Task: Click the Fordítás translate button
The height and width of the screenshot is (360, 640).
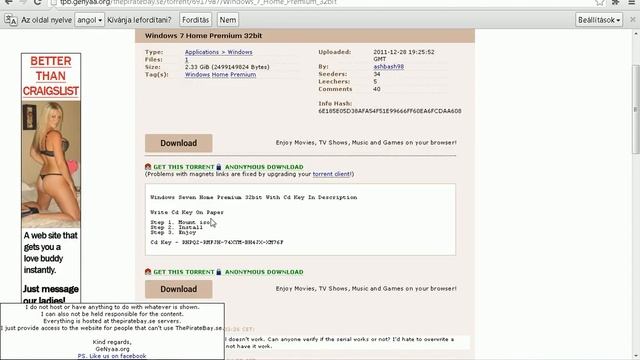Action: tap(196, 20)
